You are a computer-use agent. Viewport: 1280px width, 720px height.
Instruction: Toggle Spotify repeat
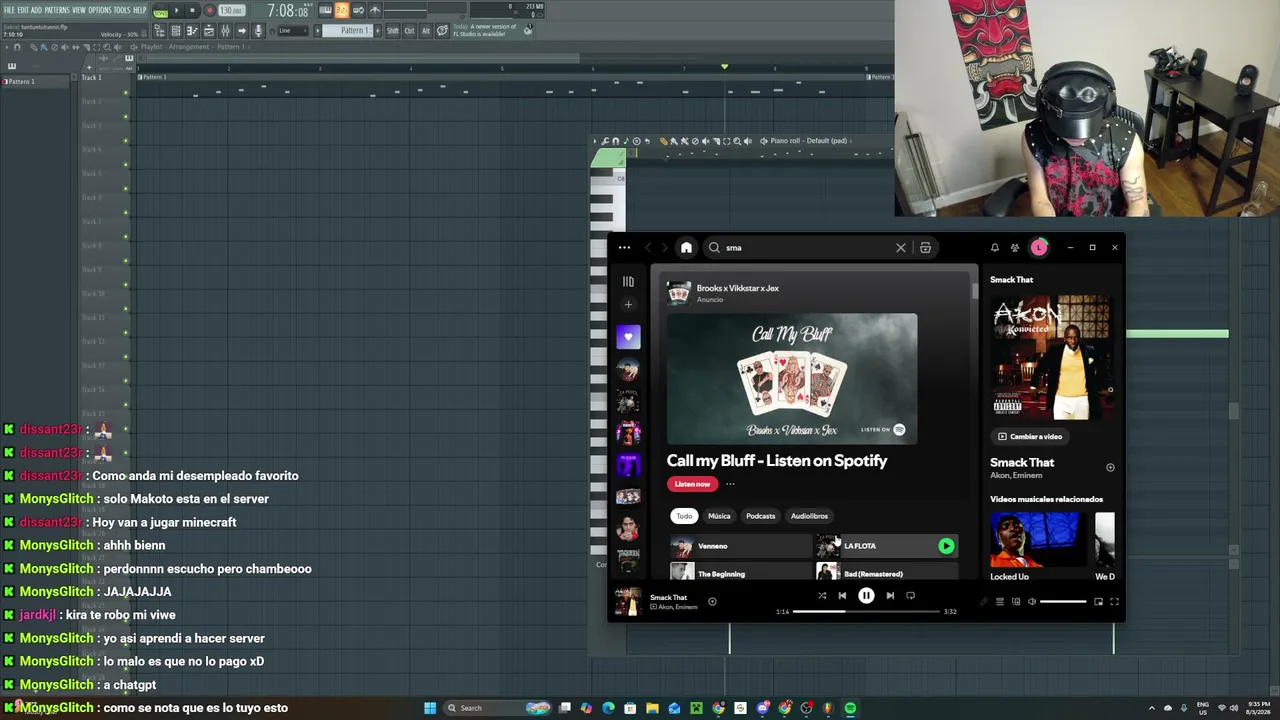pyautogui.click(x=910, y=596)
